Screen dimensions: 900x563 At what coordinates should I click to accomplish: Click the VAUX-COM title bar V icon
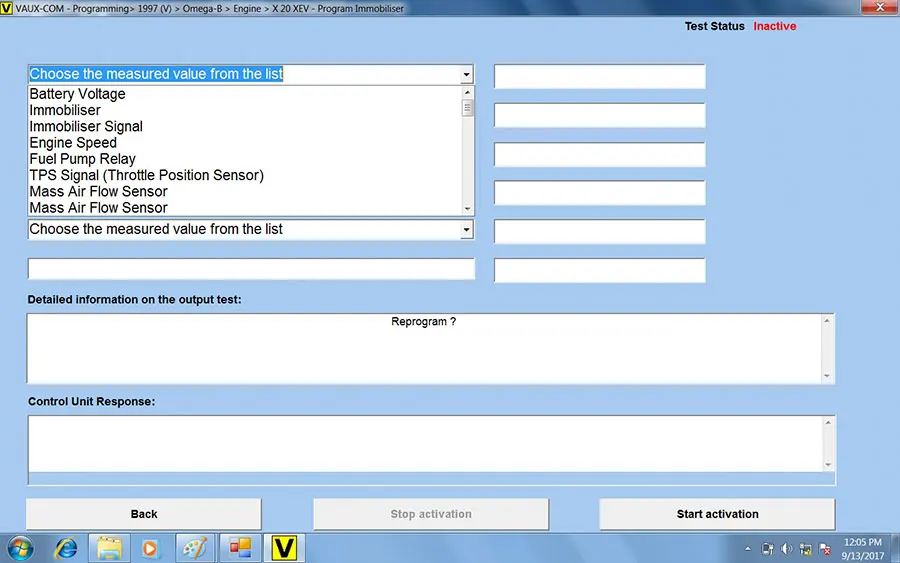[6, 8]
